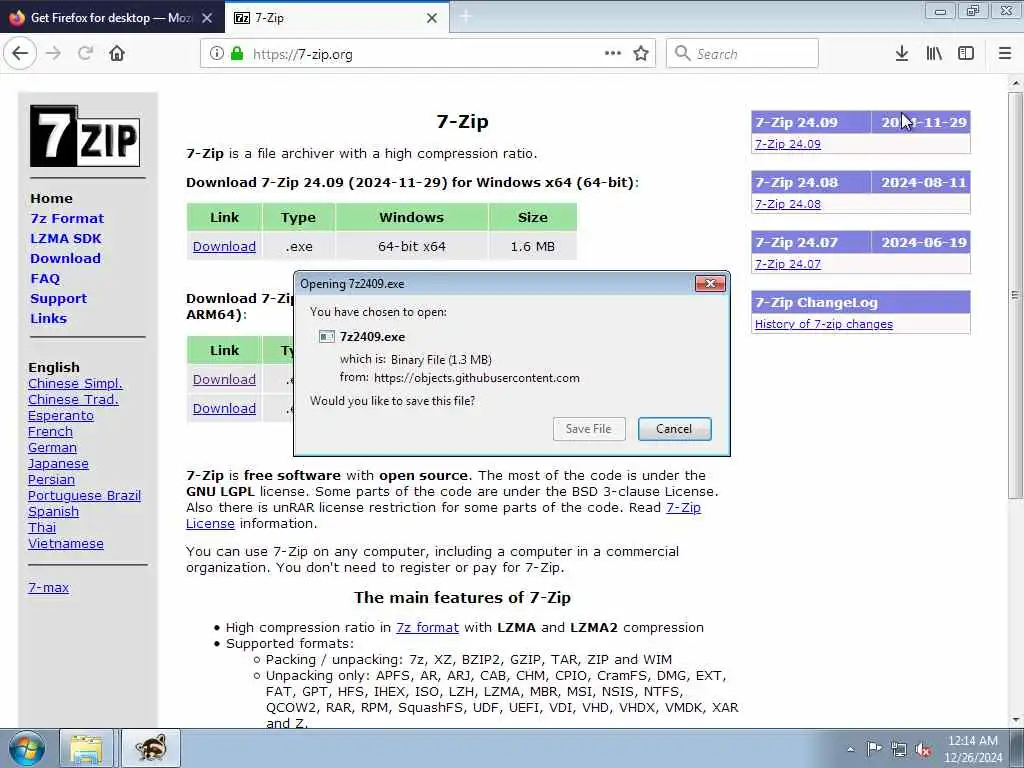Switch language to Vietnamese
Image resolution: width=1024 pixels, height=768 pixels.
click(65, 543)
